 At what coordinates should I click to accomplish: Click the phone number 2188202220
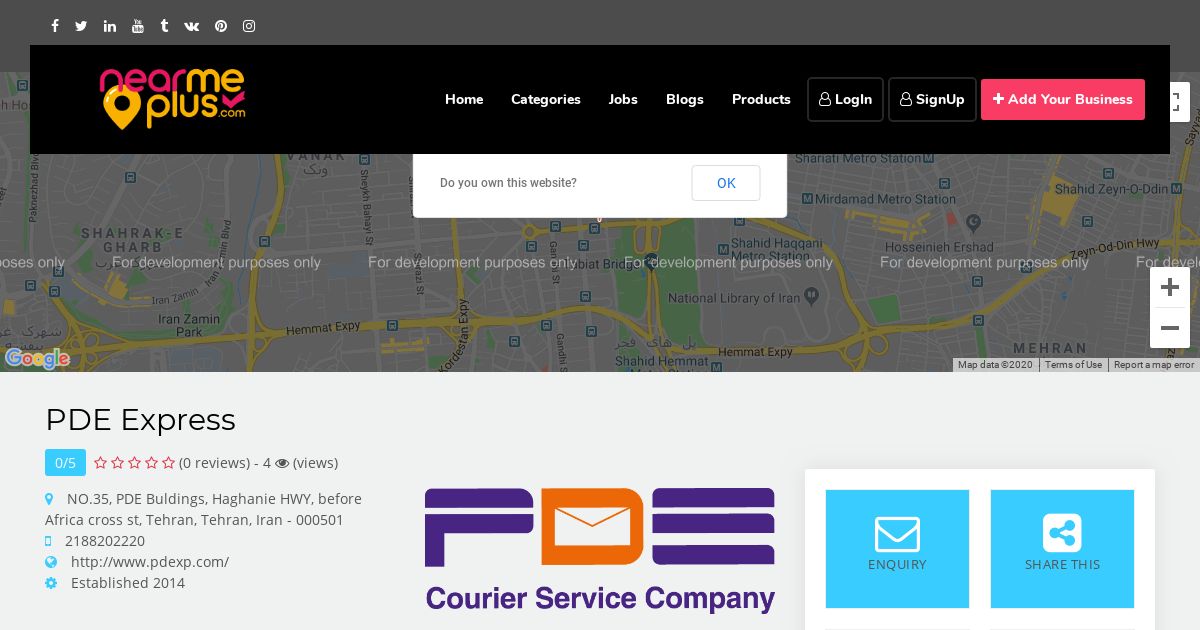[105, 541]
